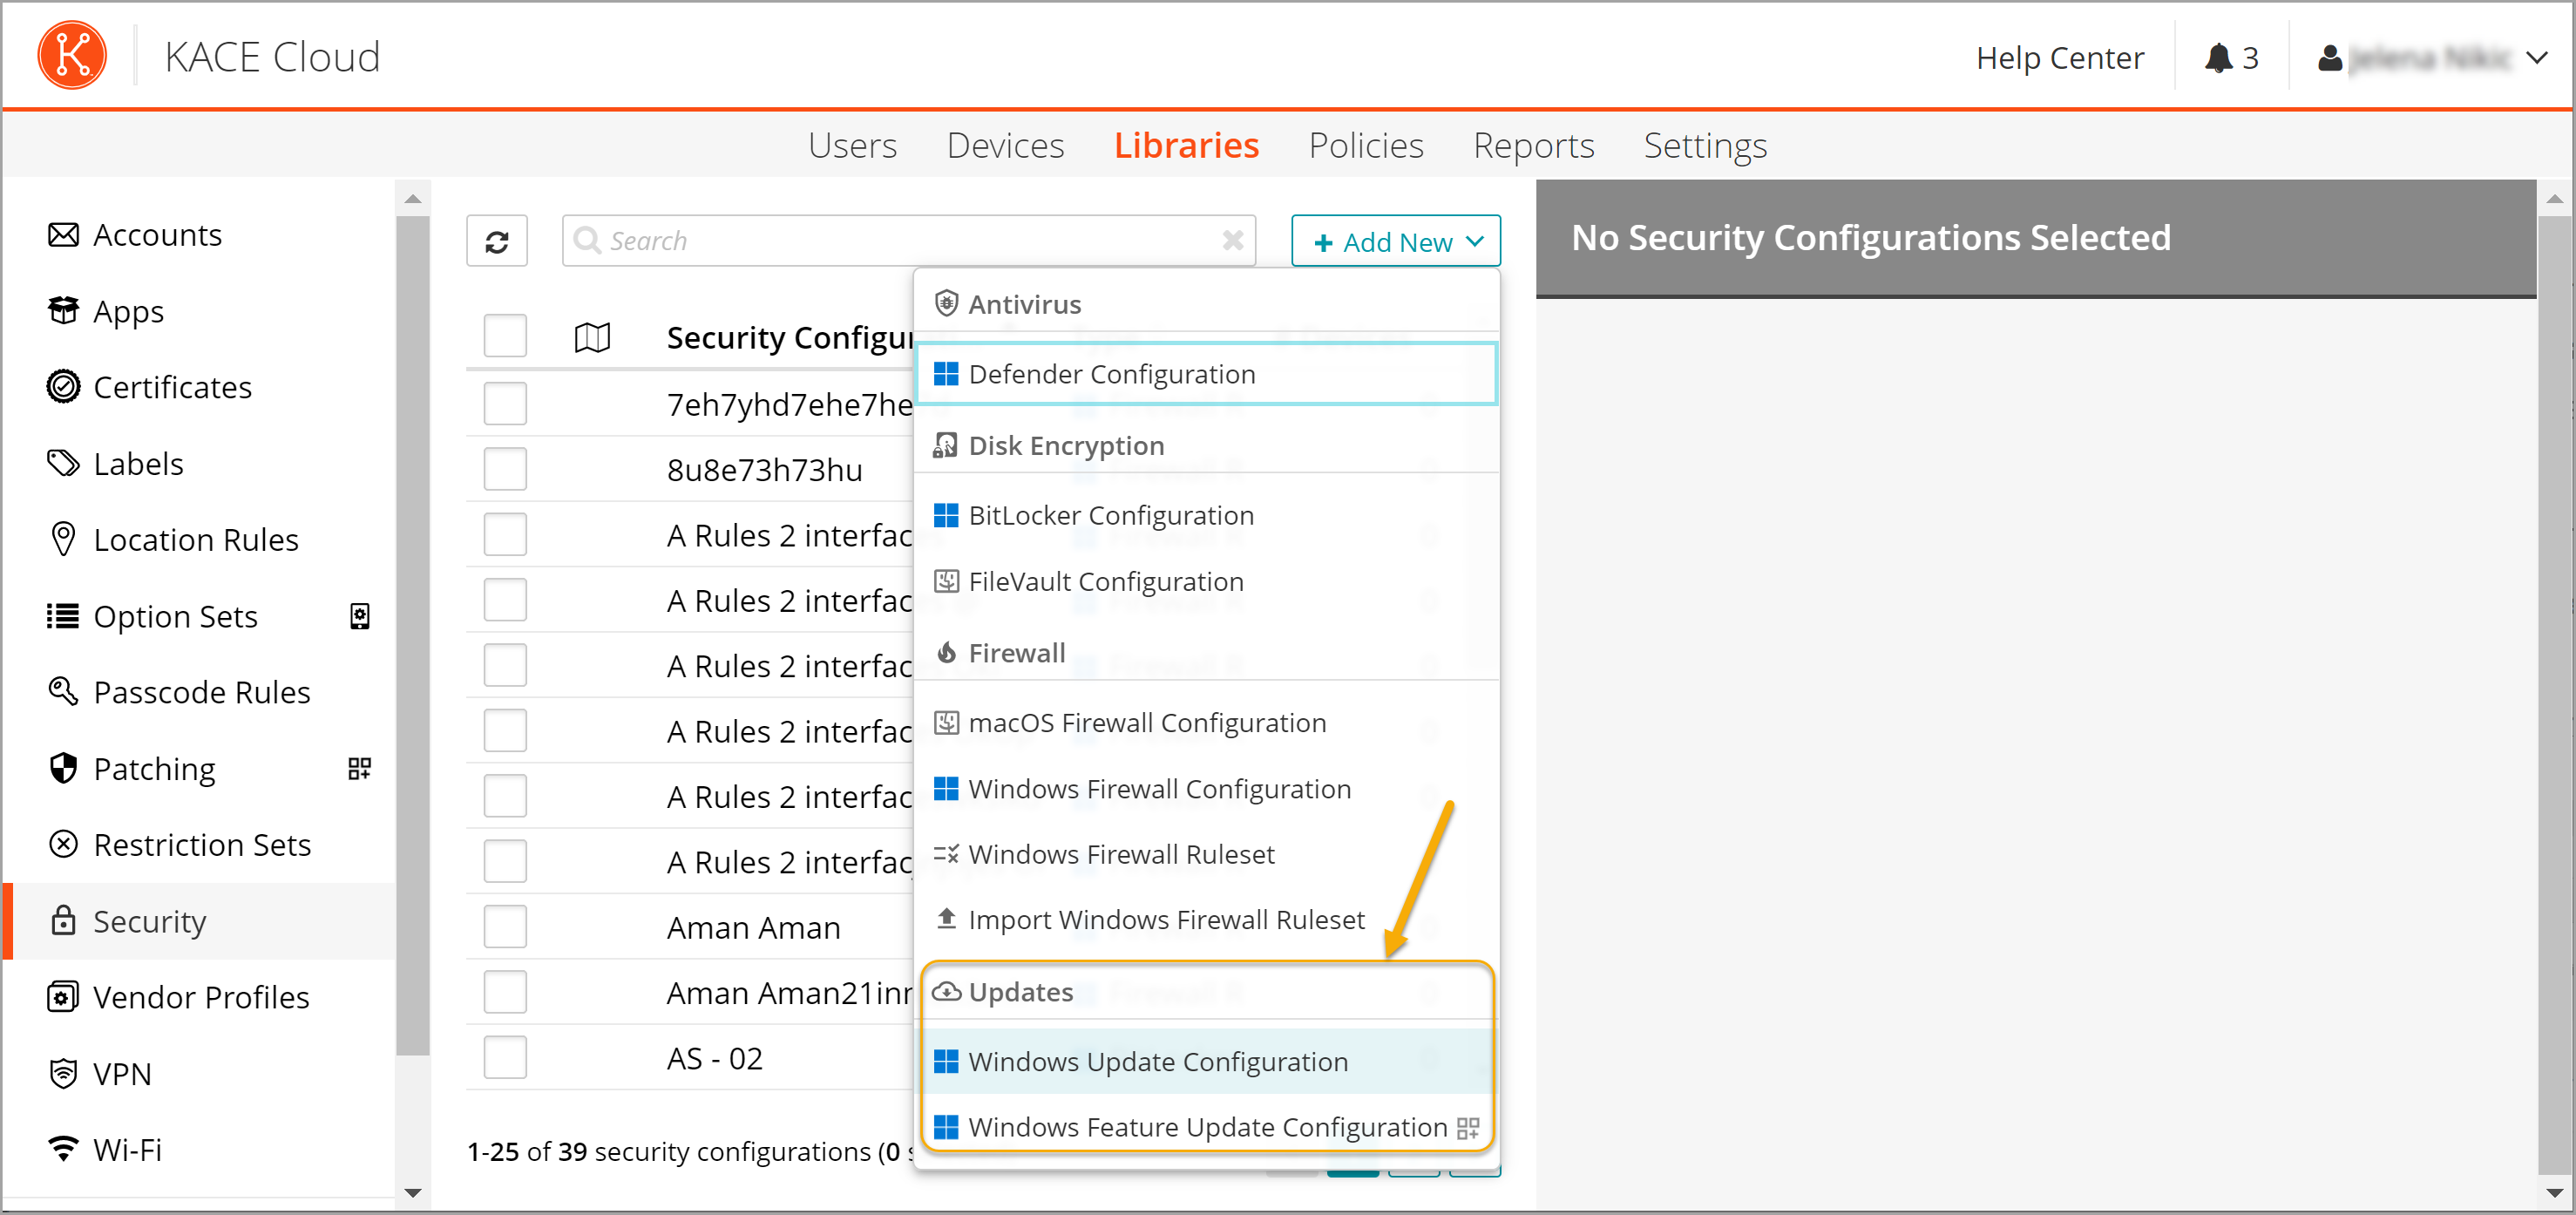Image resolution: width=2576 pixels, height=1215 pixels.
Task: Expand the user account menu chevron
Action: click(2535, 58)
